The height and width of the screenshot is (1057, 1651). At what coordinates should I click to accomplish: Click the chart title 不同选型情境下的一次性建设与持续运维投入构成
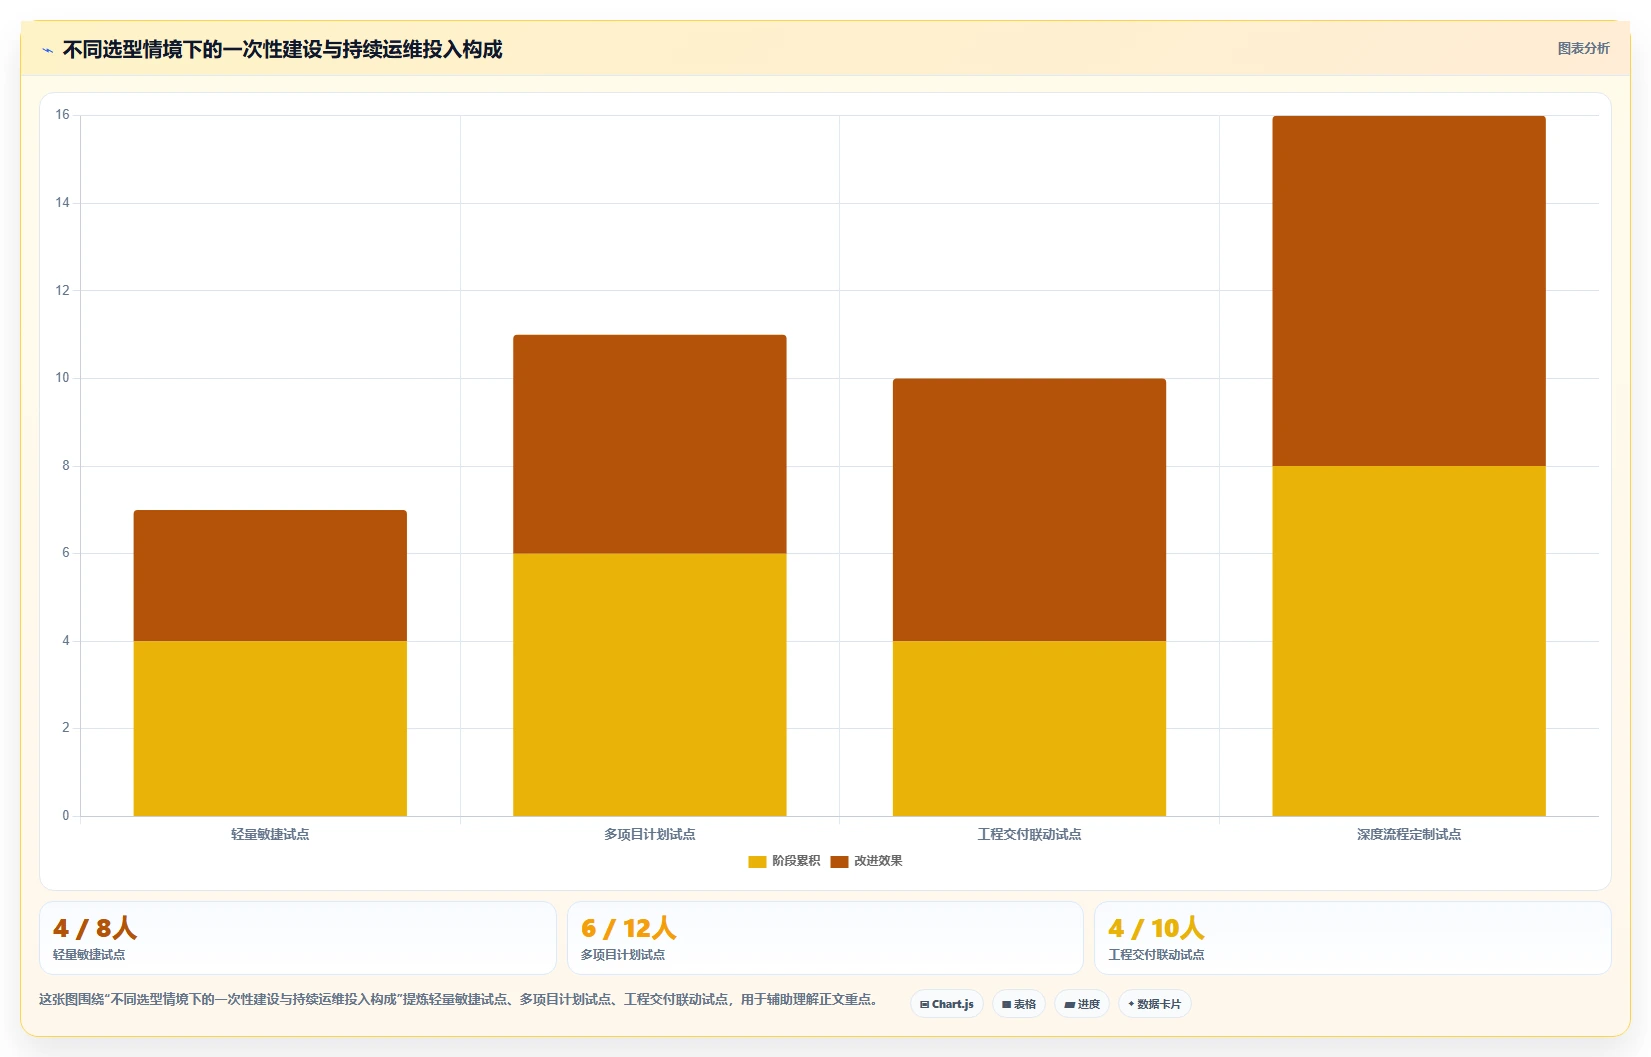(x=282, y=50)
